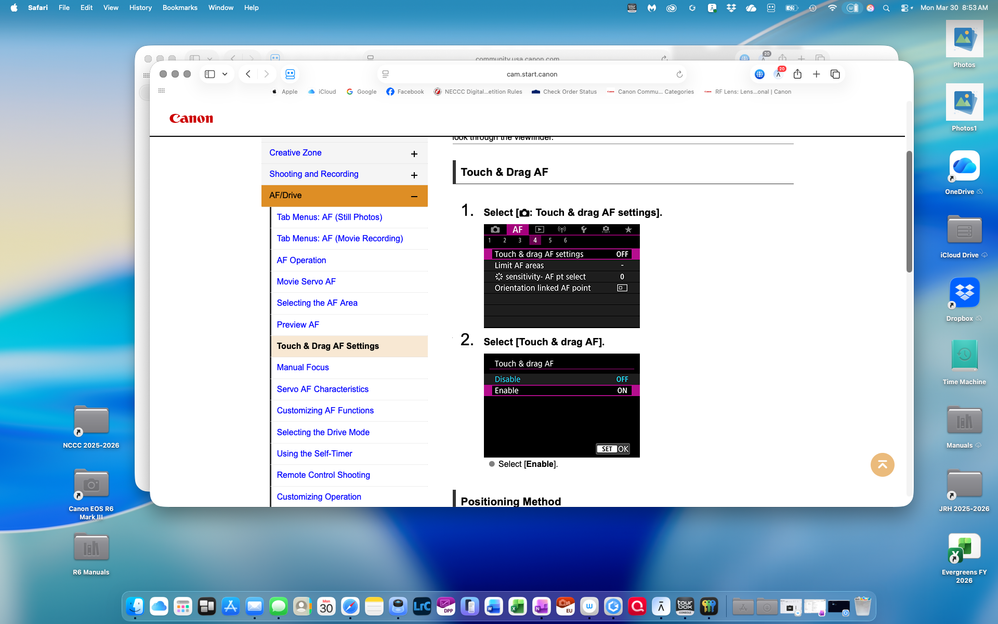Open the Safari menu in menu bar
The height and width of the screenshot is (624, 998).
click(x=38, y=8)
